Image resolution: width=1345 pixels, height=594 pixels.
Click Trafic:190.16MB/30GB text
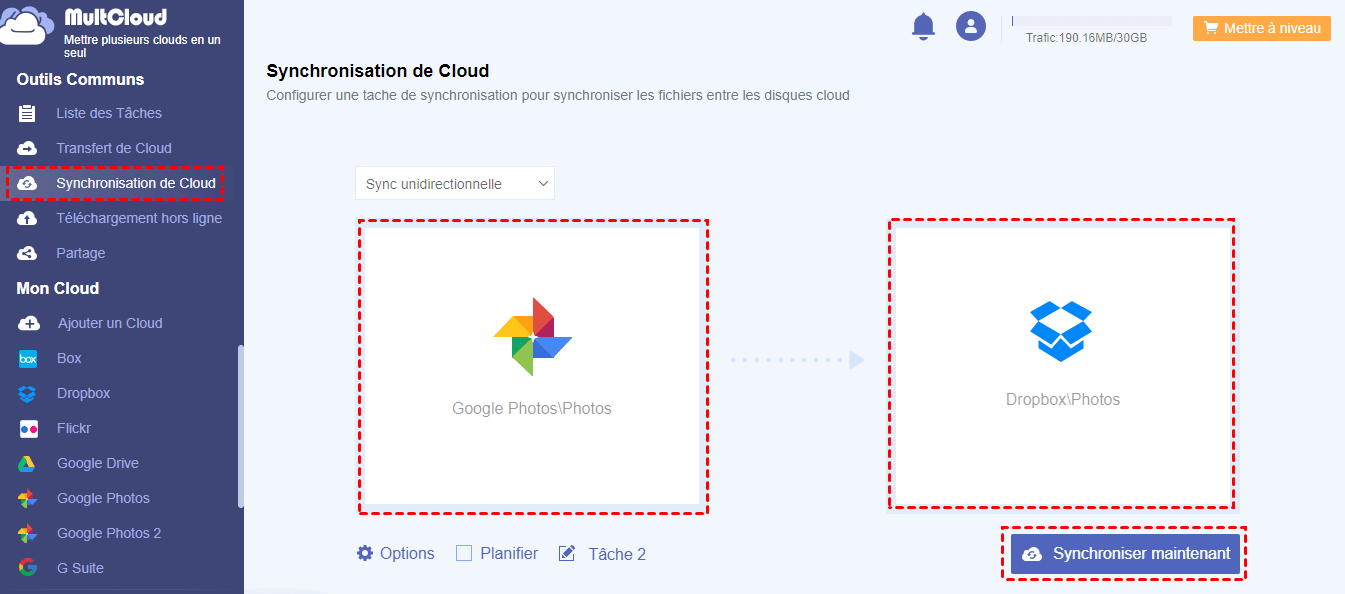pos(1086,38)
